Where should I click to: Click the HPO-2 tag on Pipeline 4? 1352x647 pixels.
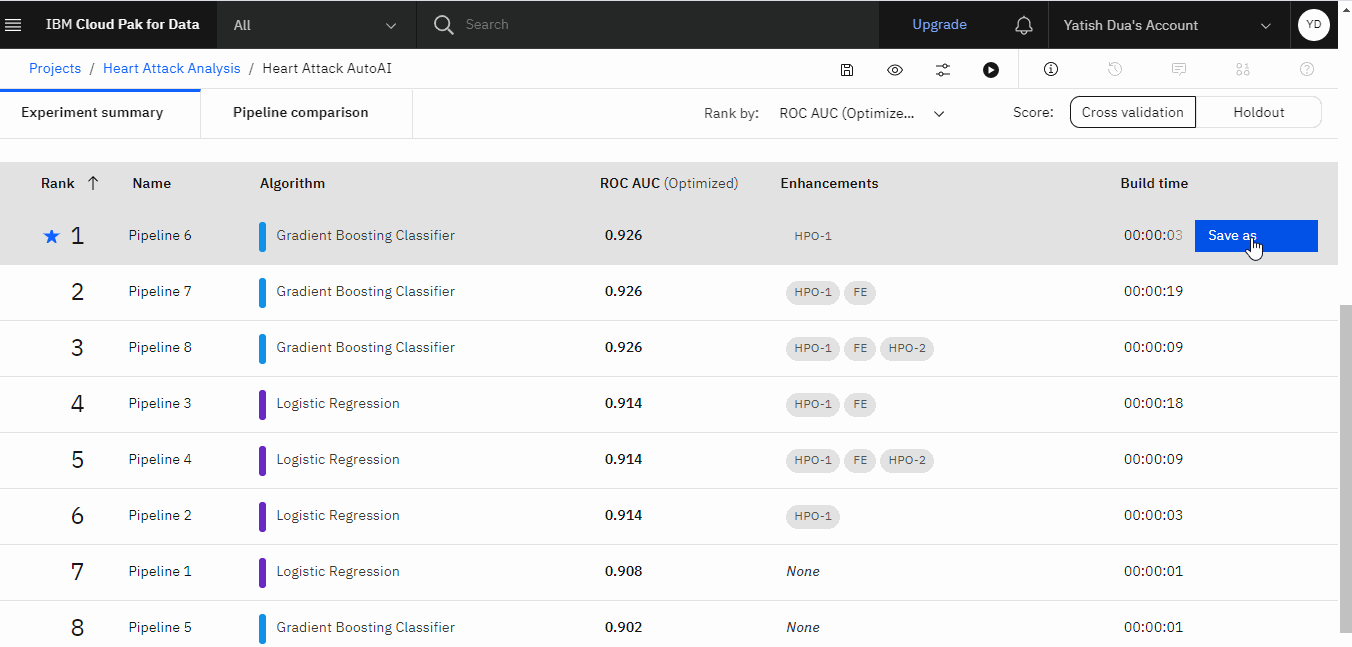click(x=907, y=460)
